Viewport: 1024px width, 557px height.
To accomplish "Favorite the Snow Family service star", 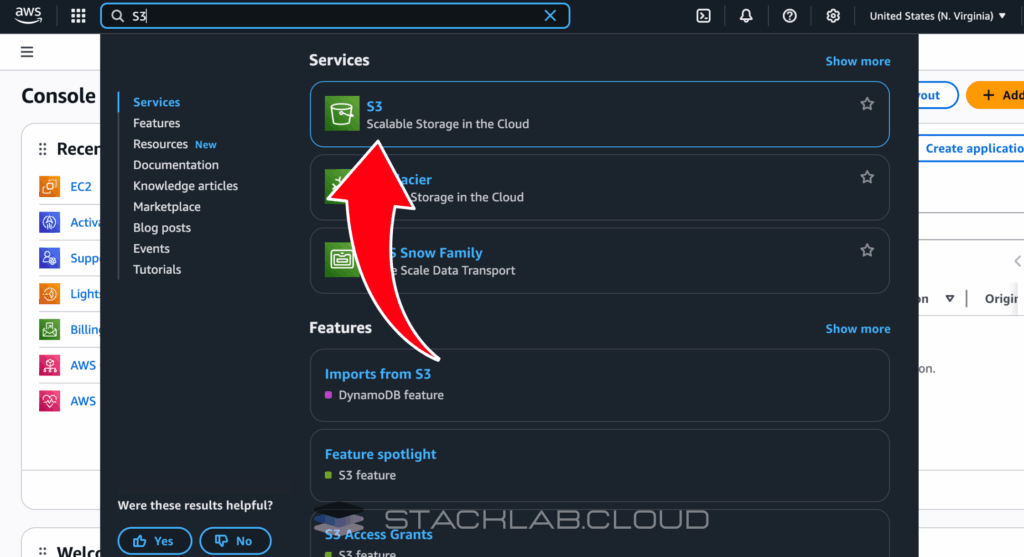I will [867, 250].
